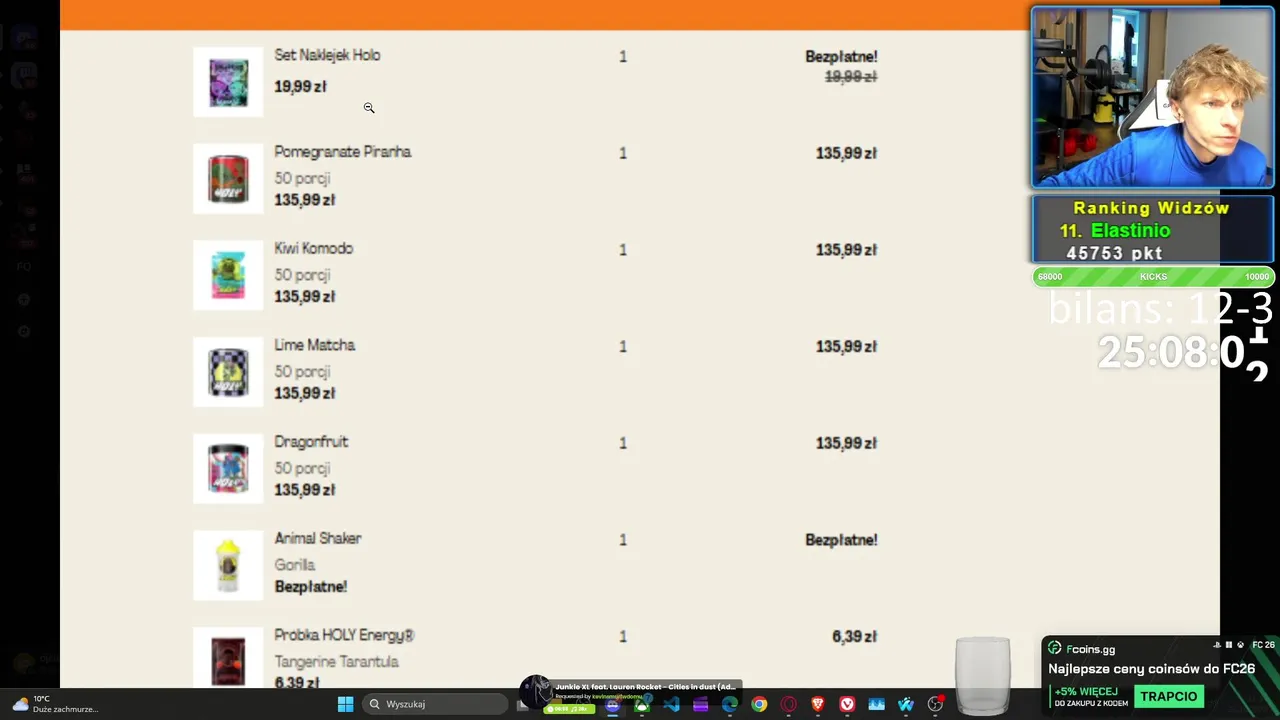Click the Animal Shaker product name
Image resolution: width=1280 pixels, height=720 pixels.
[x=318, y=538]
